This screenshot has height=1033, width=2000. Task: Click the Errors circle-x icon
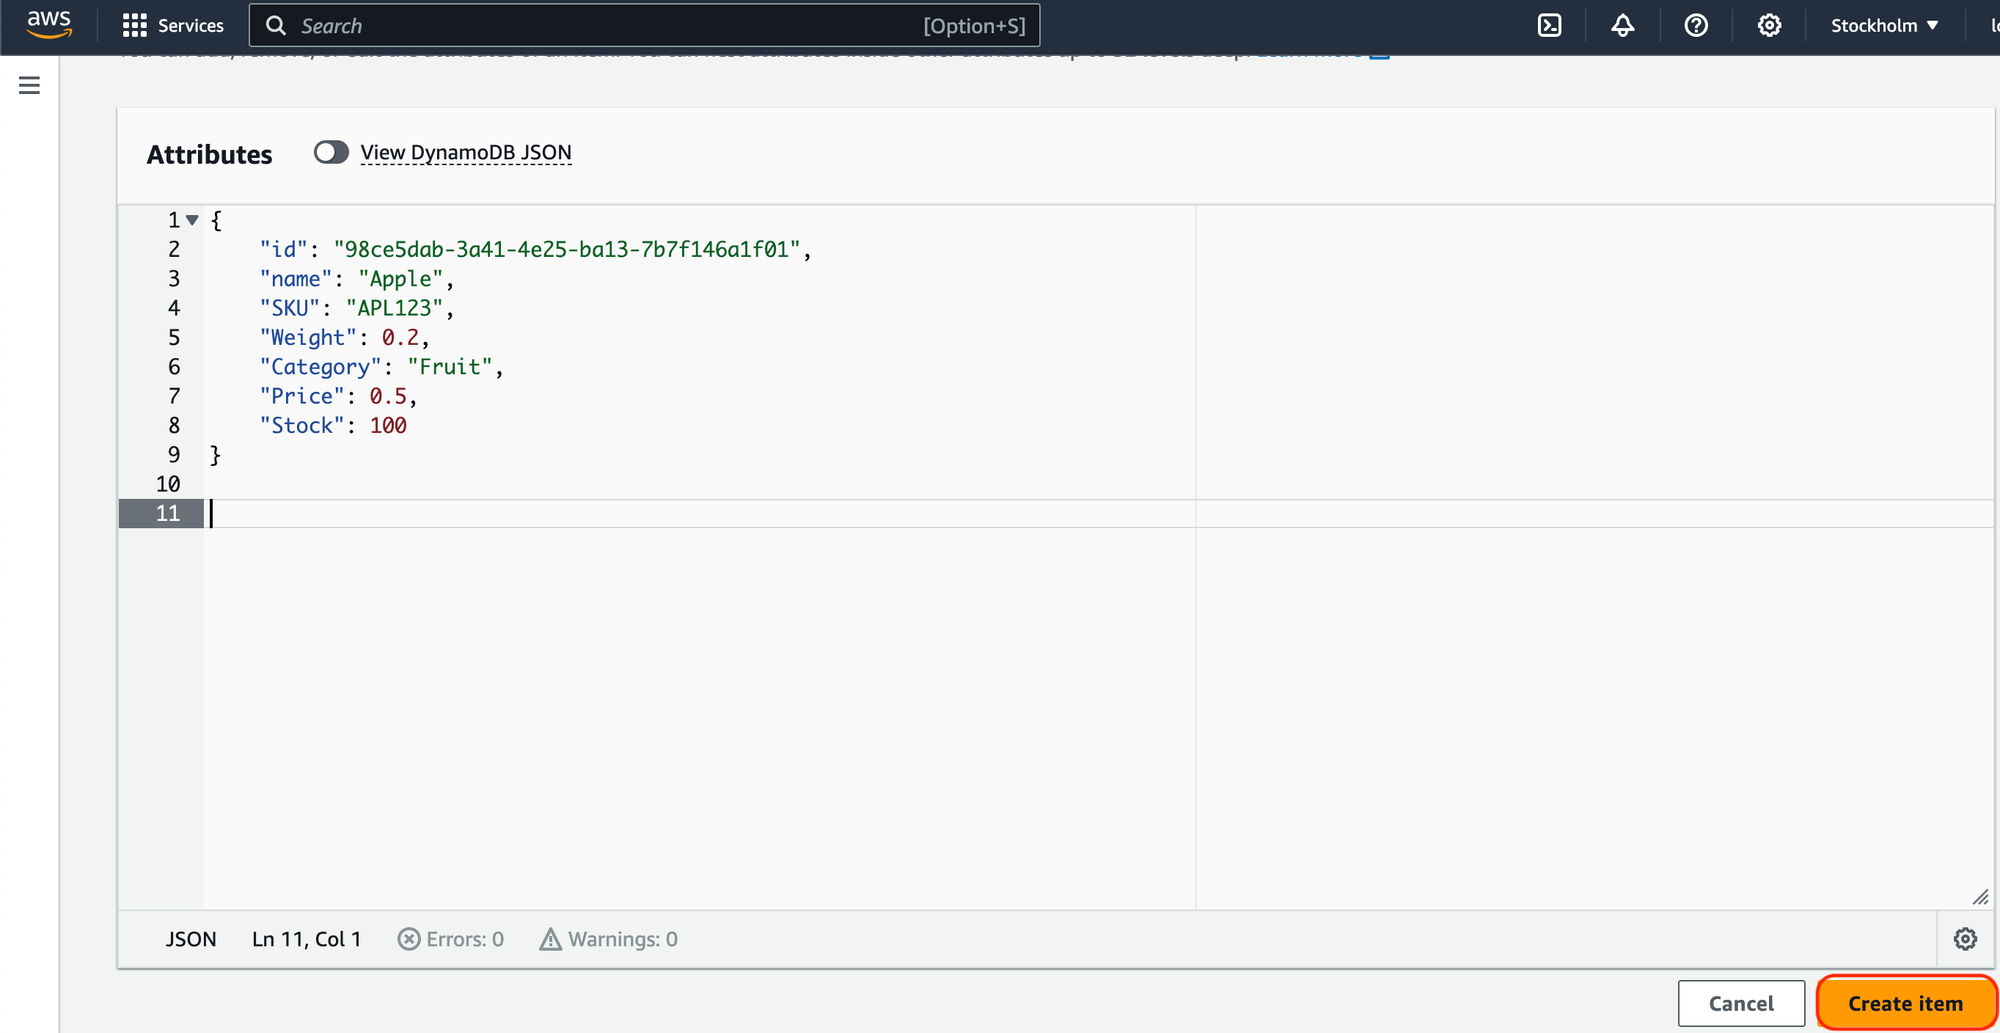point(409,939)
